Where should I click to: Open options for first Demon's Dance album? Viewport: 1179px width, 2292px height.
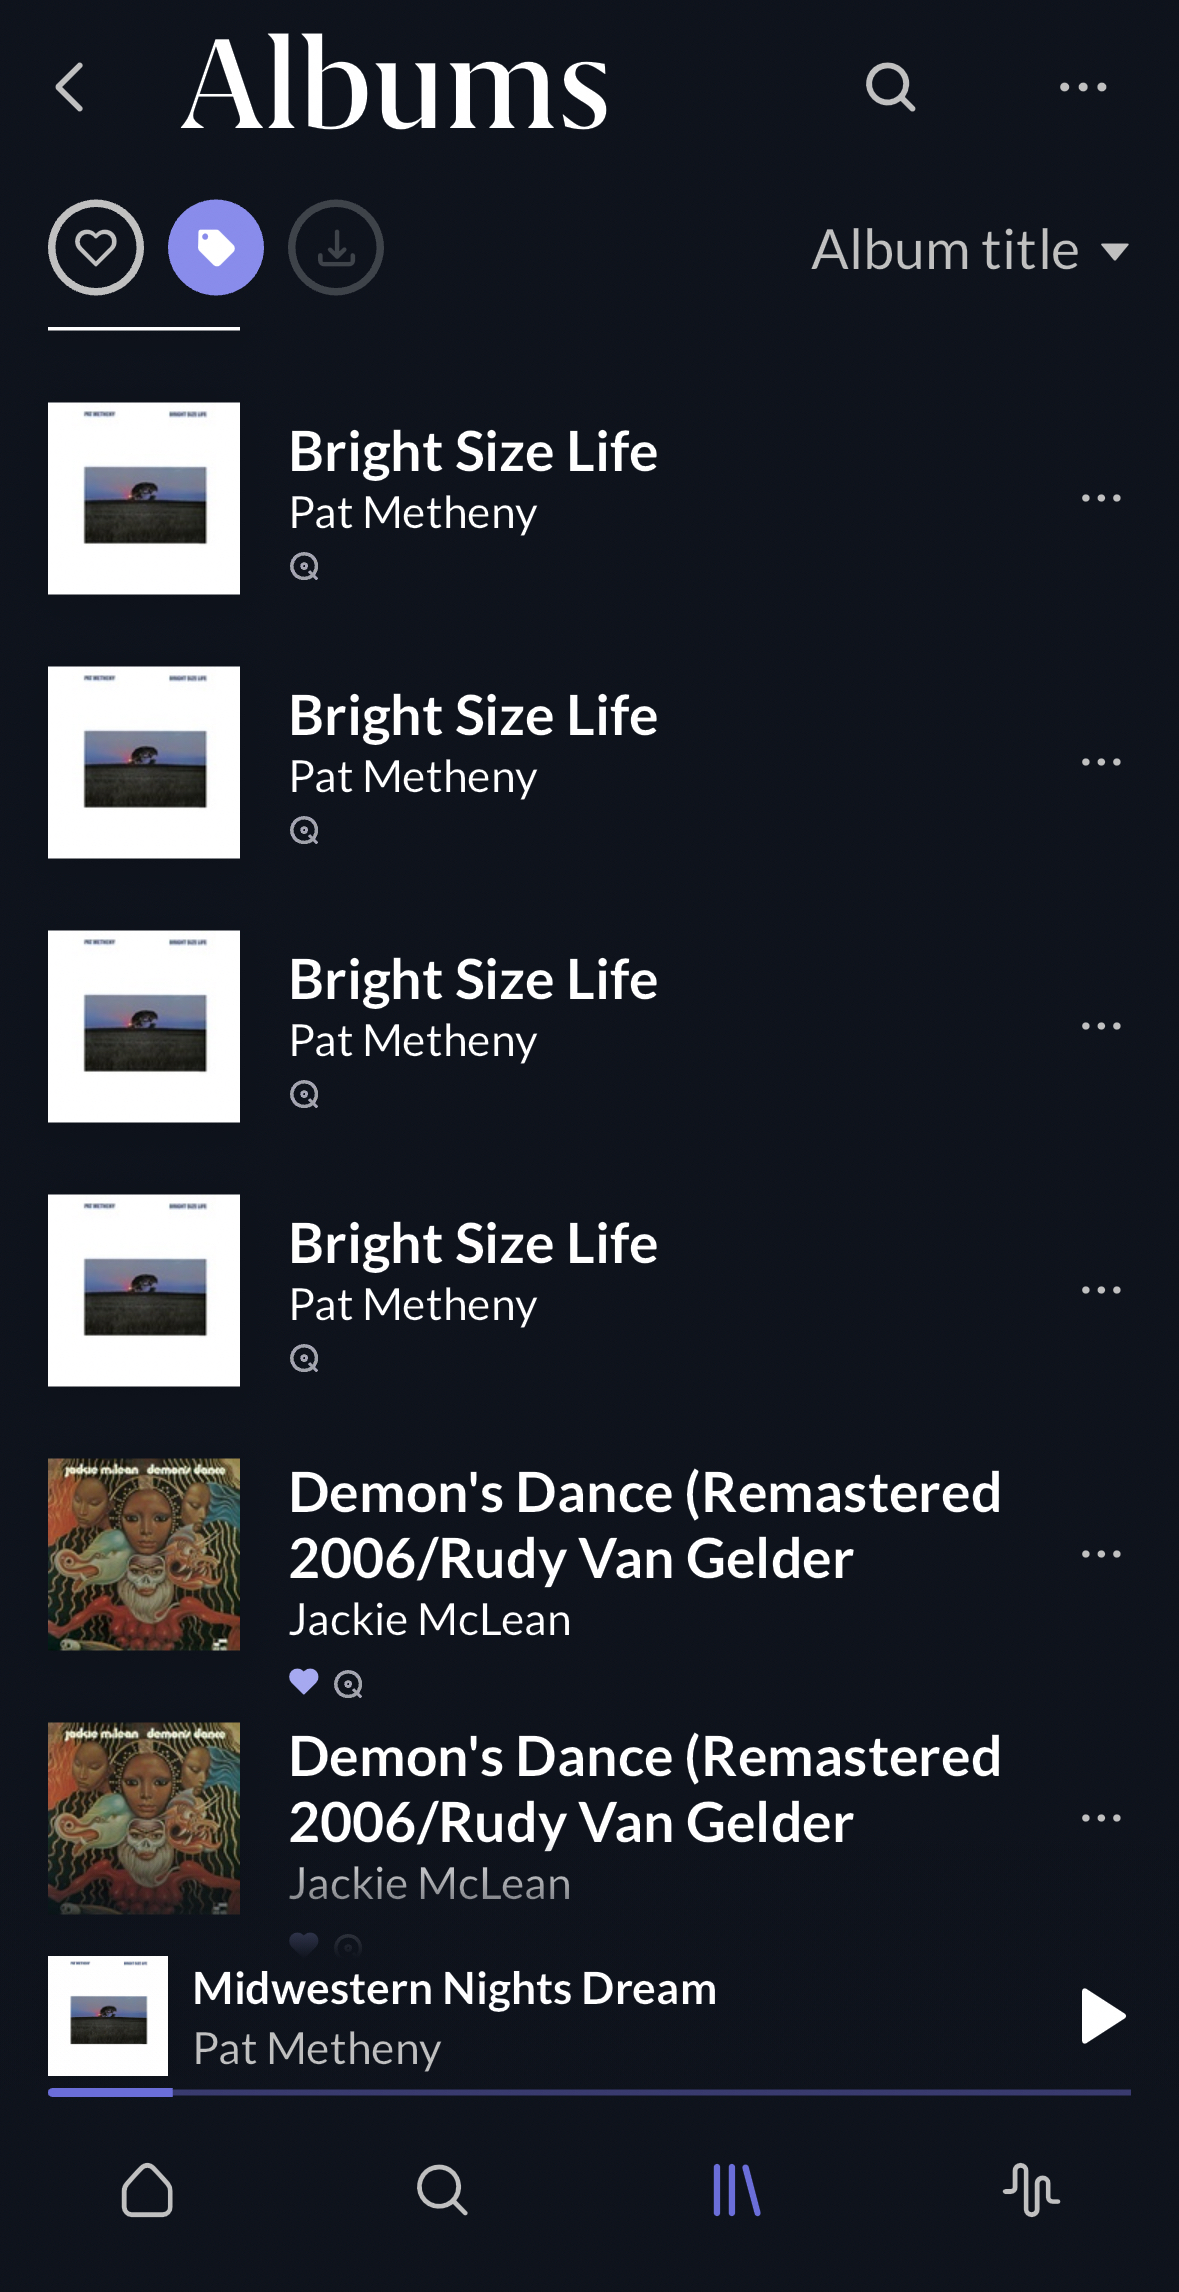1101,1554
